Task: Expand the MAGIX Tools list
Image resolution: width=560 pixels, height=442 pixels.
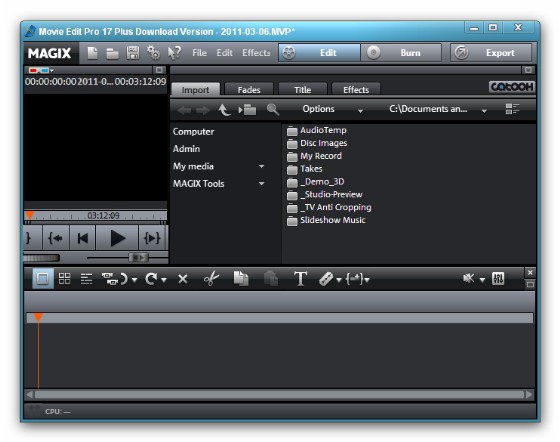Action: tap(261, 184)
